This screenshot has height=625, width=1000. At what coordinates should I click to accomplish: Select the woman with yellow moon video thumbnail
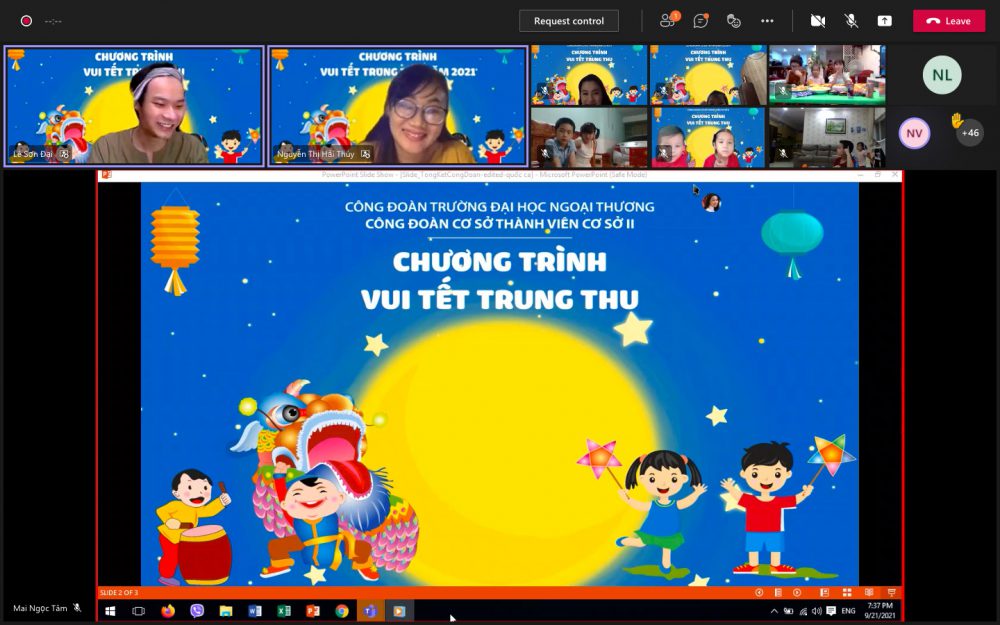pyautogui.click(x=589, y=75)
